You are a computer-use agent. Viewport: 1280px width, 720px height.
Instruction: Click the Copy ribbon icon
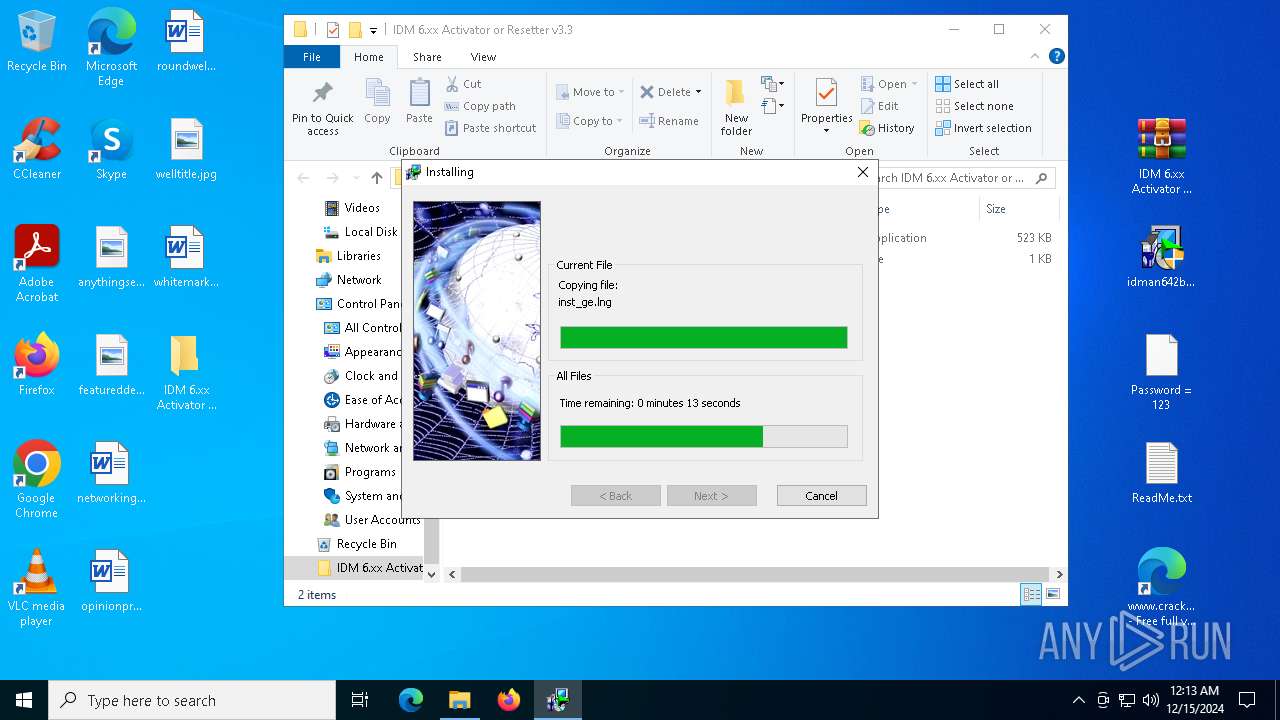coord(377,103)
